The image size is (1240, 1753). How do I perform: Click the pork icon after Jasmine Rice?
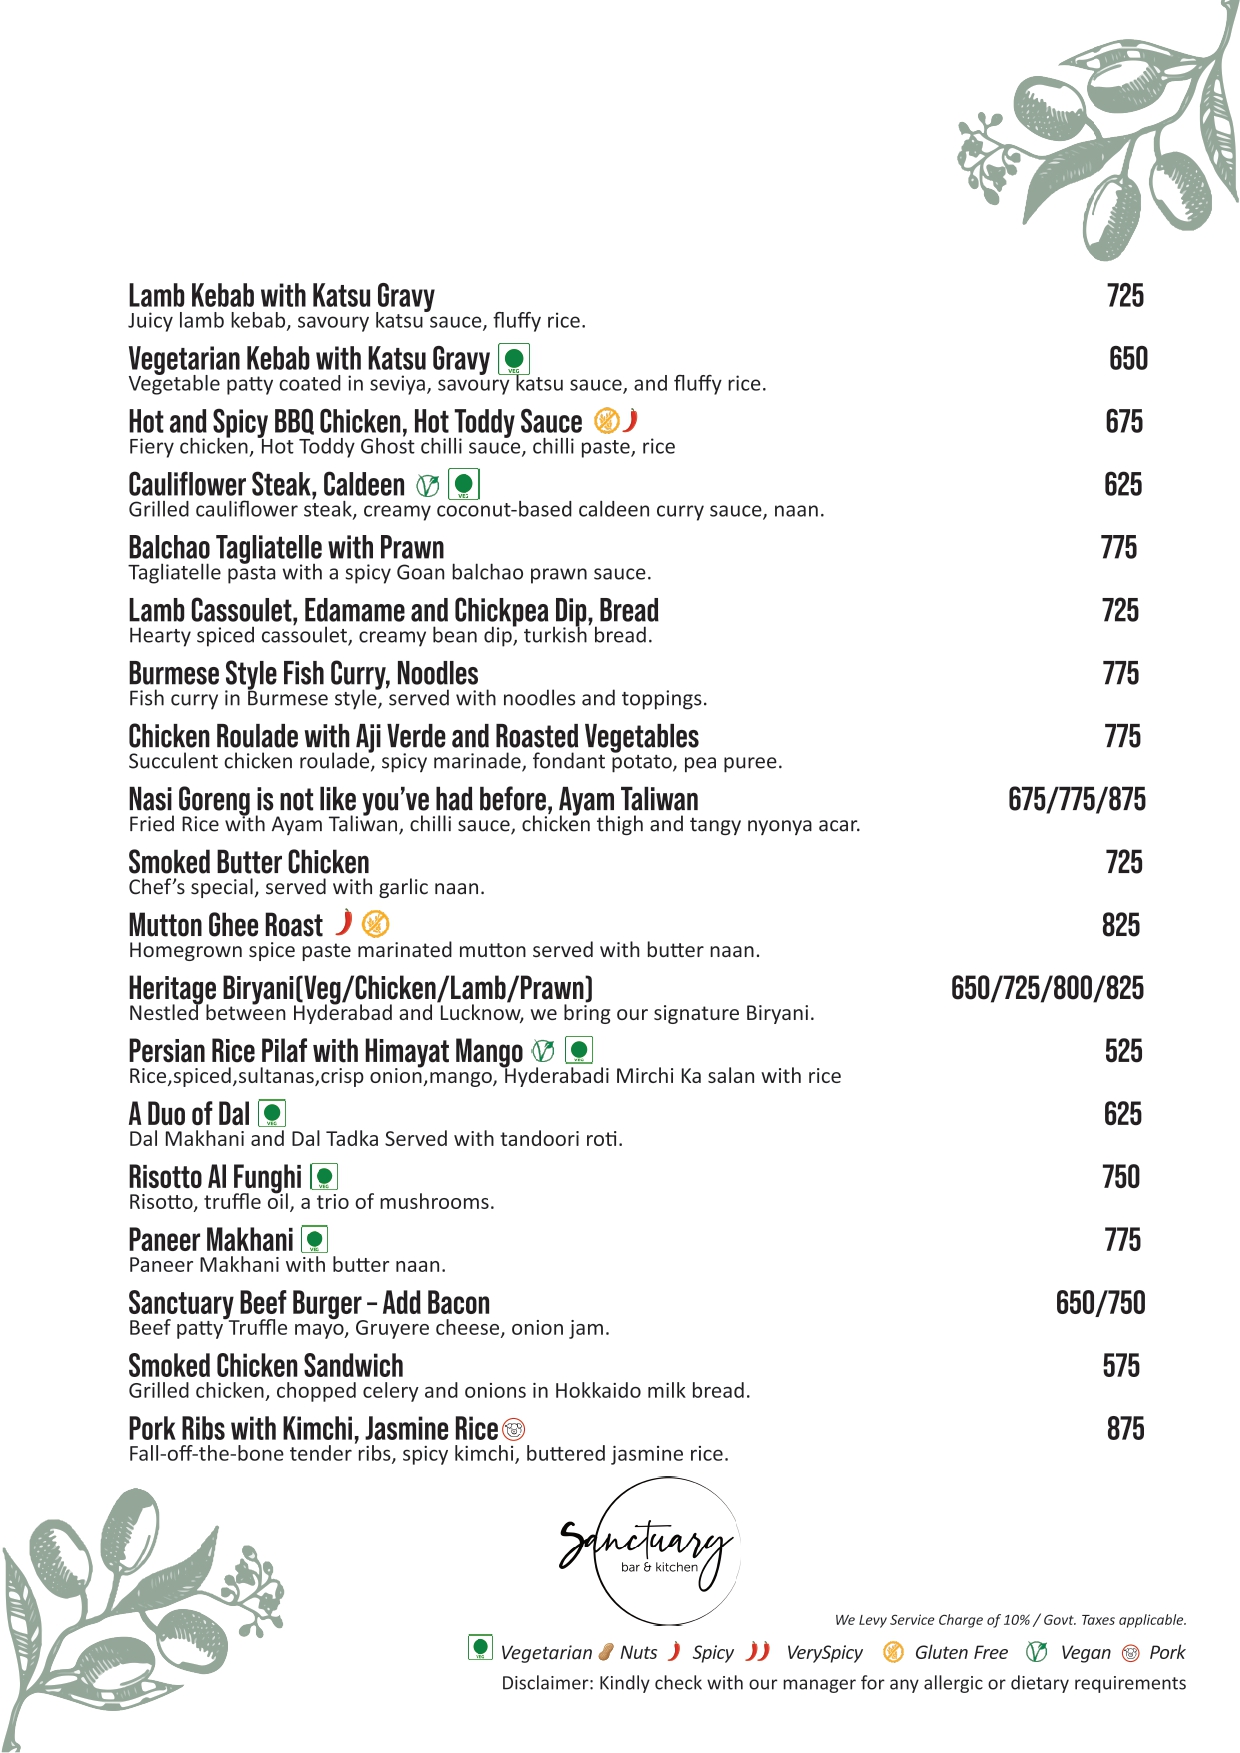[514, 1429]
